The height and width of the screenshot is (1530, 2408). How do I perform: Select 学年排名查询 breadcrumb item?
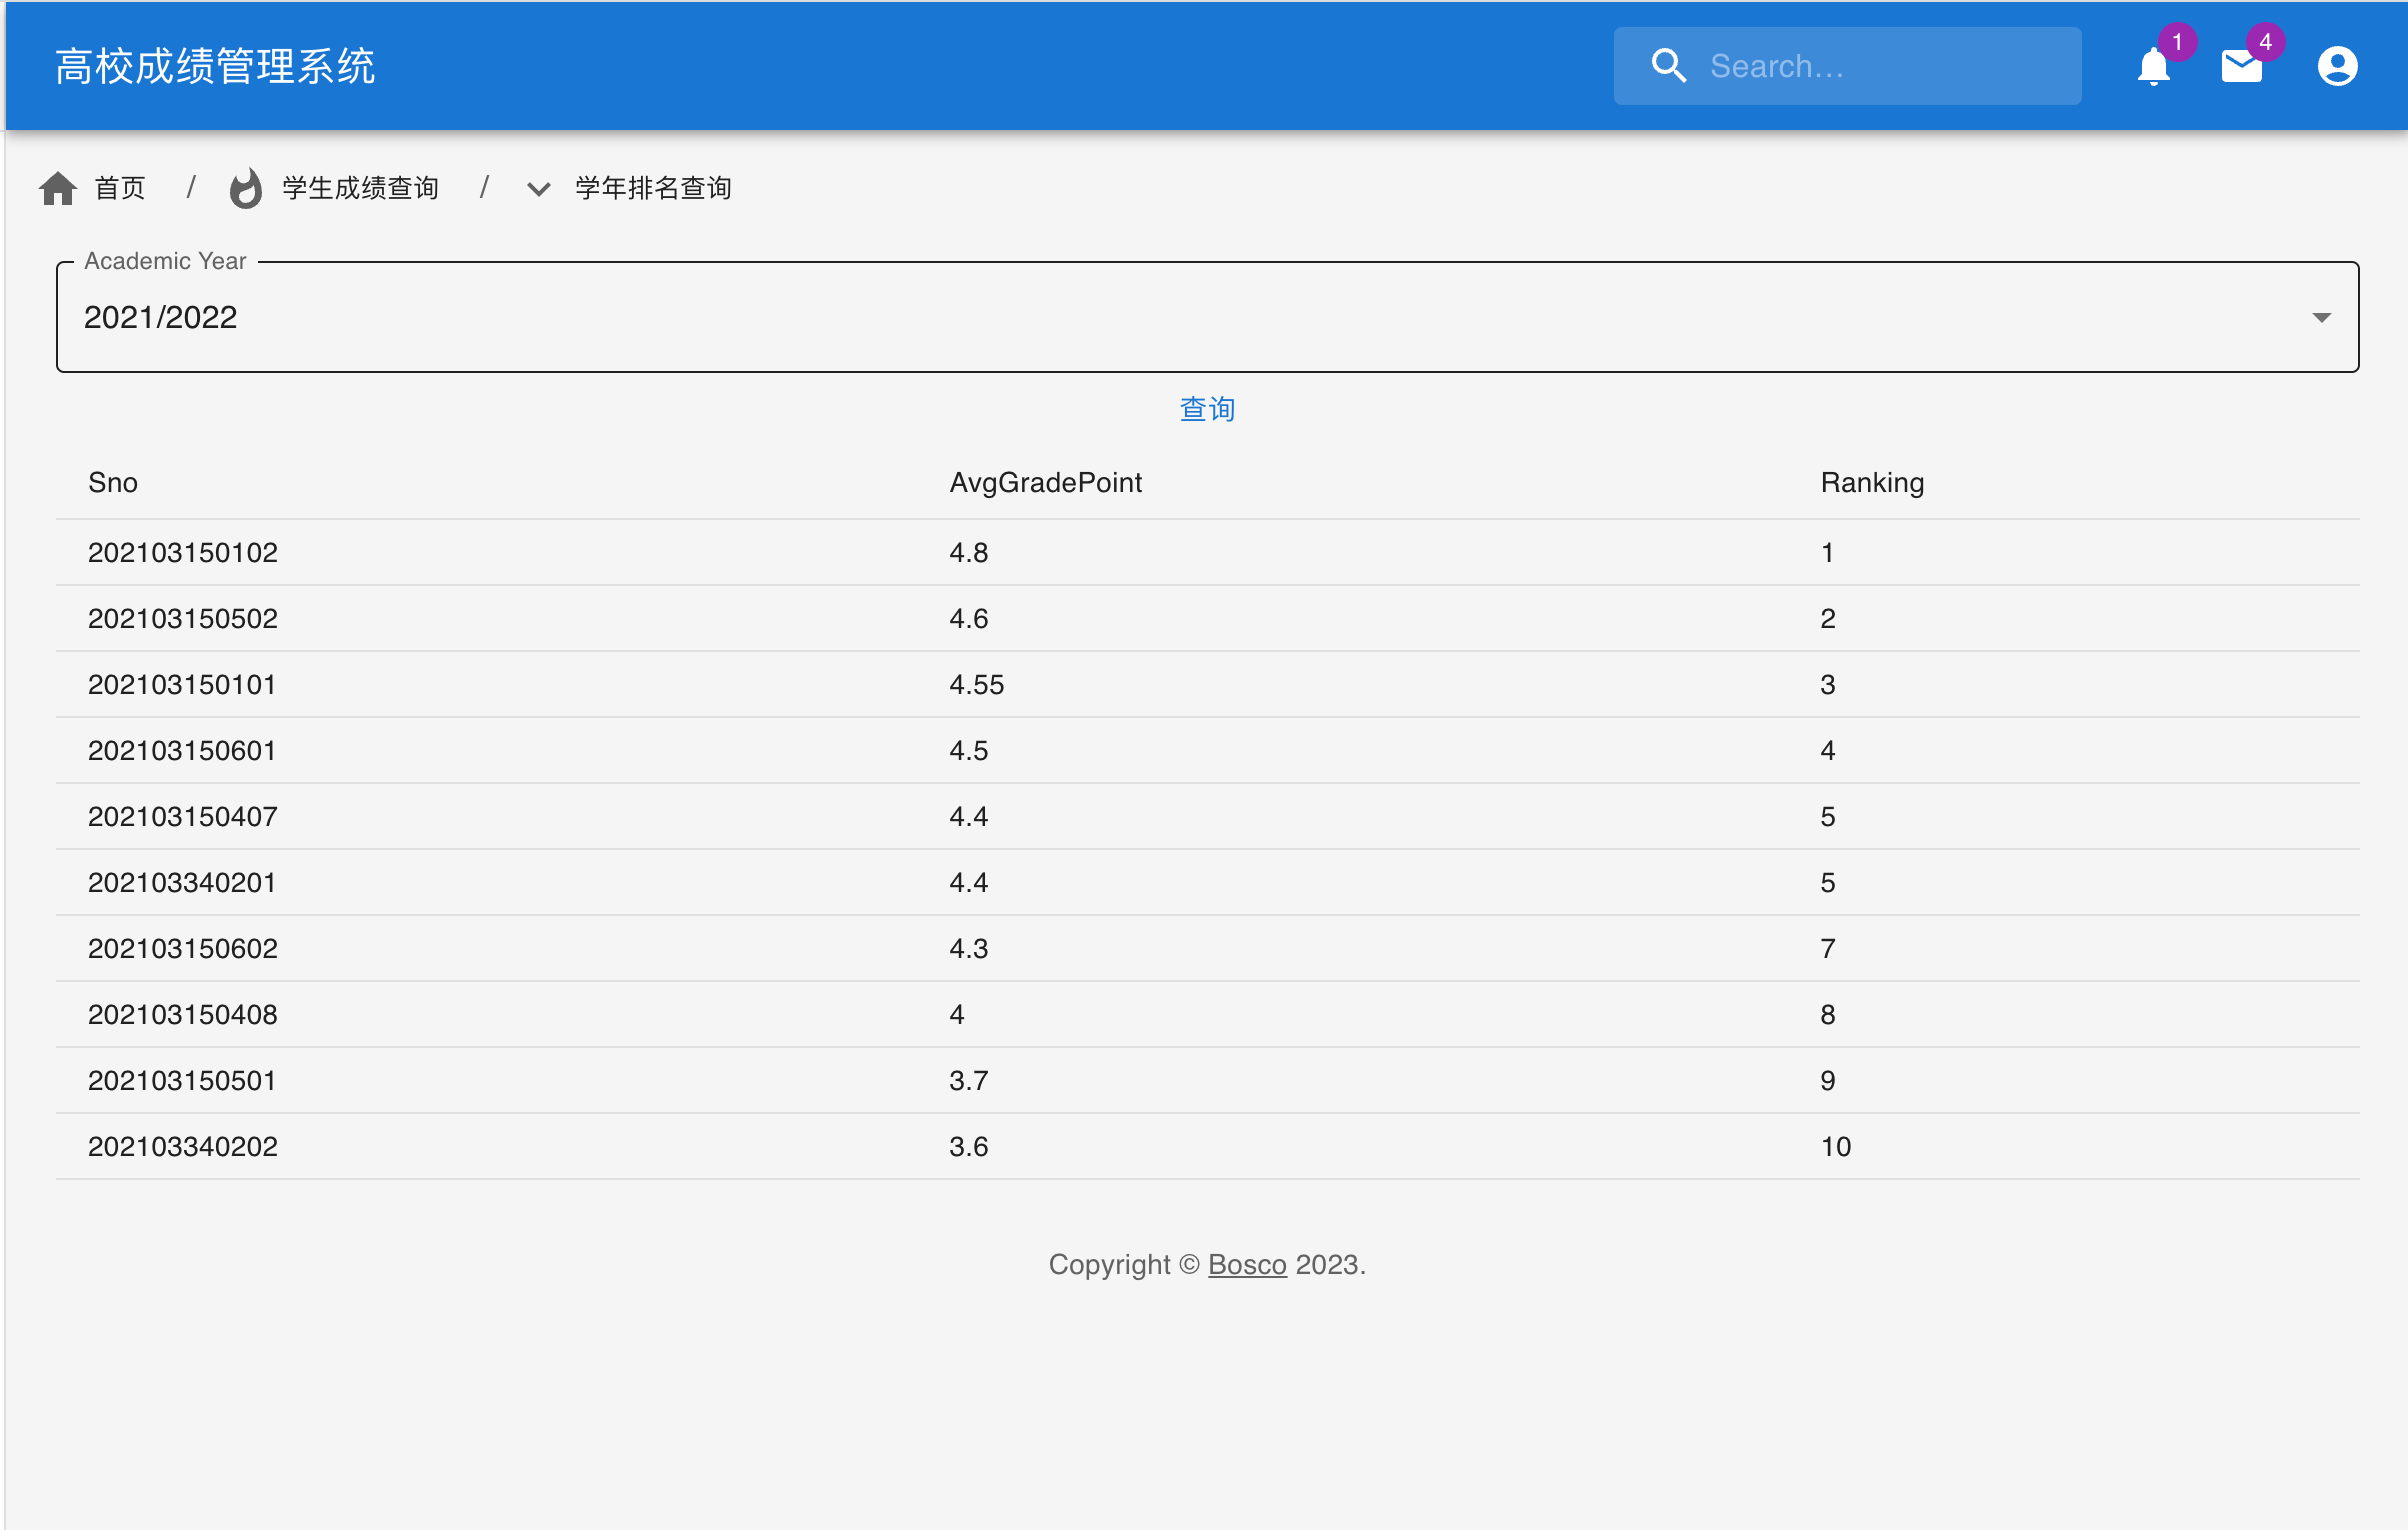pyautogui.click(x=653, y=188)
